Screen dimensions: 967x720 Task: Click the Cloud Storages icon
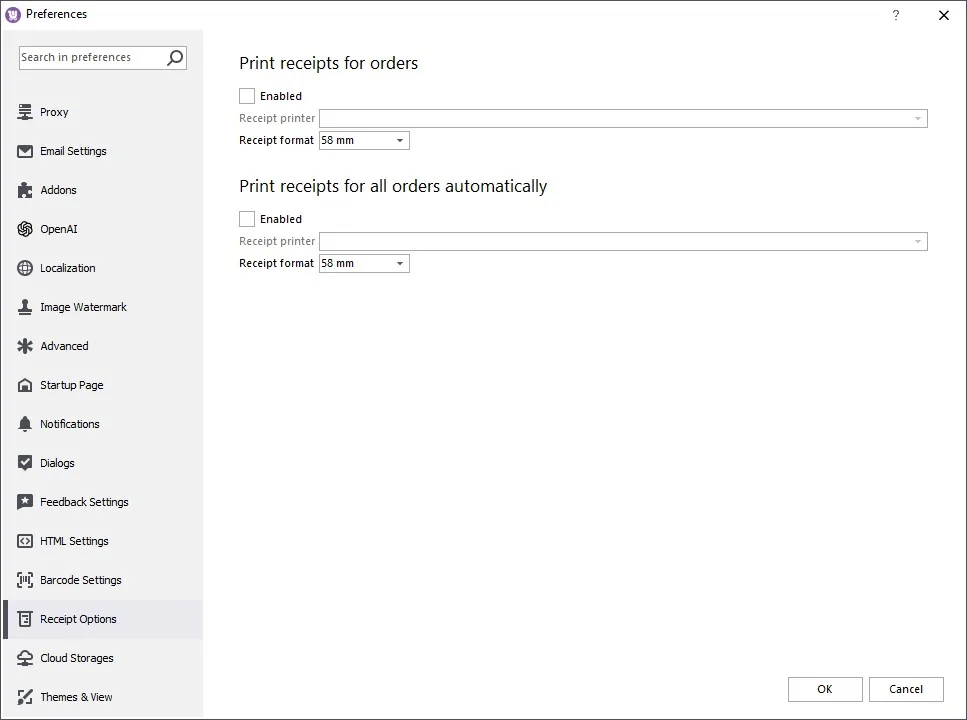click(x=25, y=658)
